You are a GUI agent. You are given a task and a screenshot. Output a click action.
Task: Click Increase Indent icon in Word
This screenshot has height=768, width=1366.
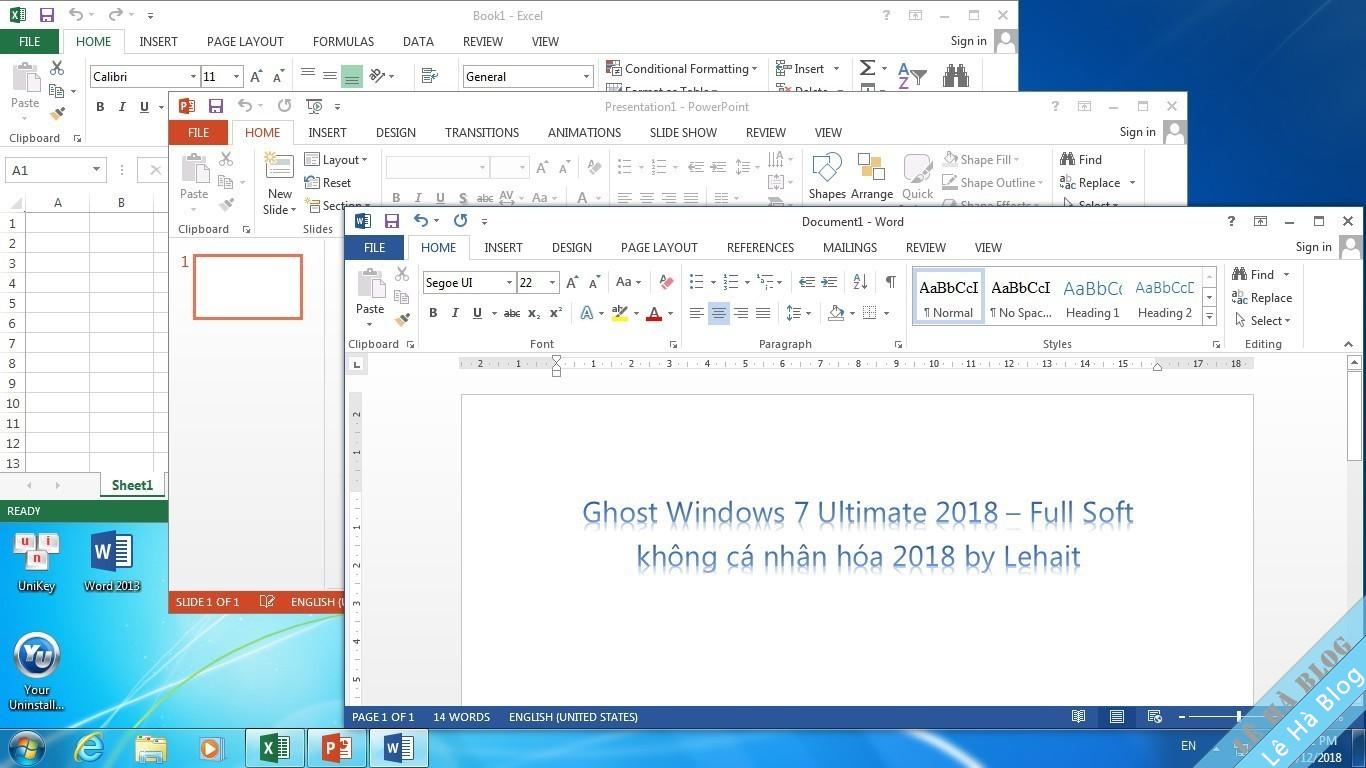[829, 283]
